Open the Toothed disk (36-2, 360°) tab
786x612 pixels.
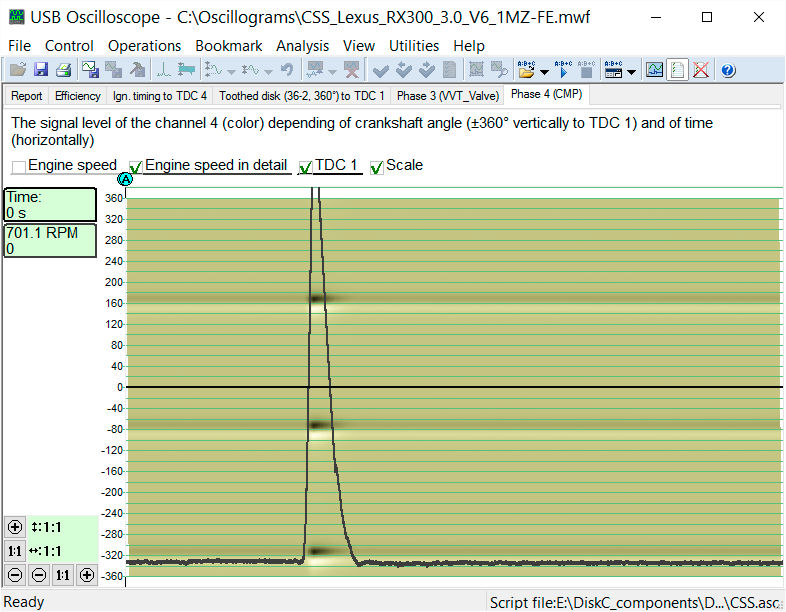302,96
